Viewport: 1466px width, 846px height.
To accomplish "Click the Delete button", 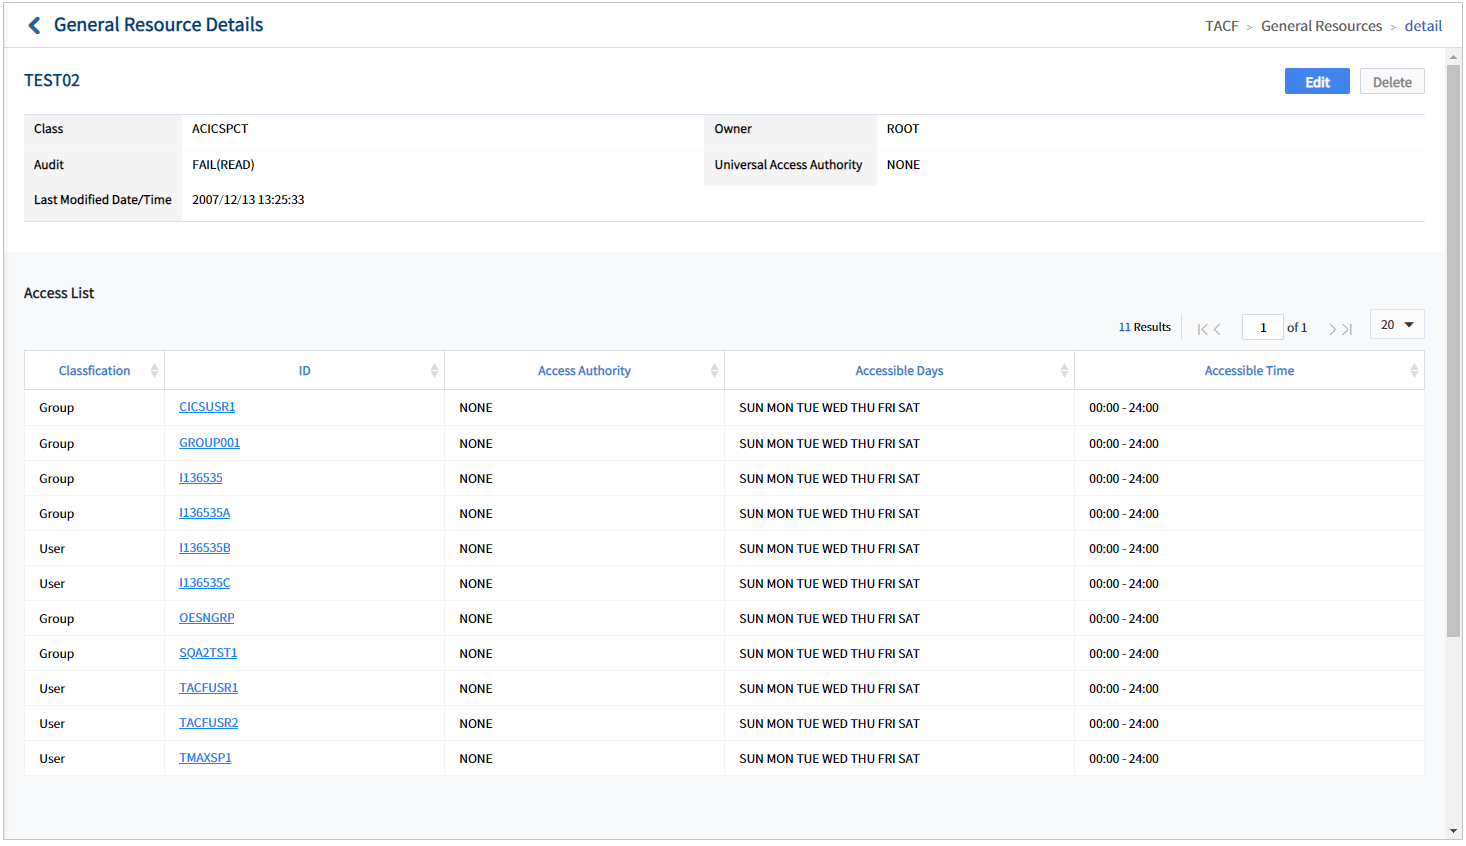I will [1391, 82].
